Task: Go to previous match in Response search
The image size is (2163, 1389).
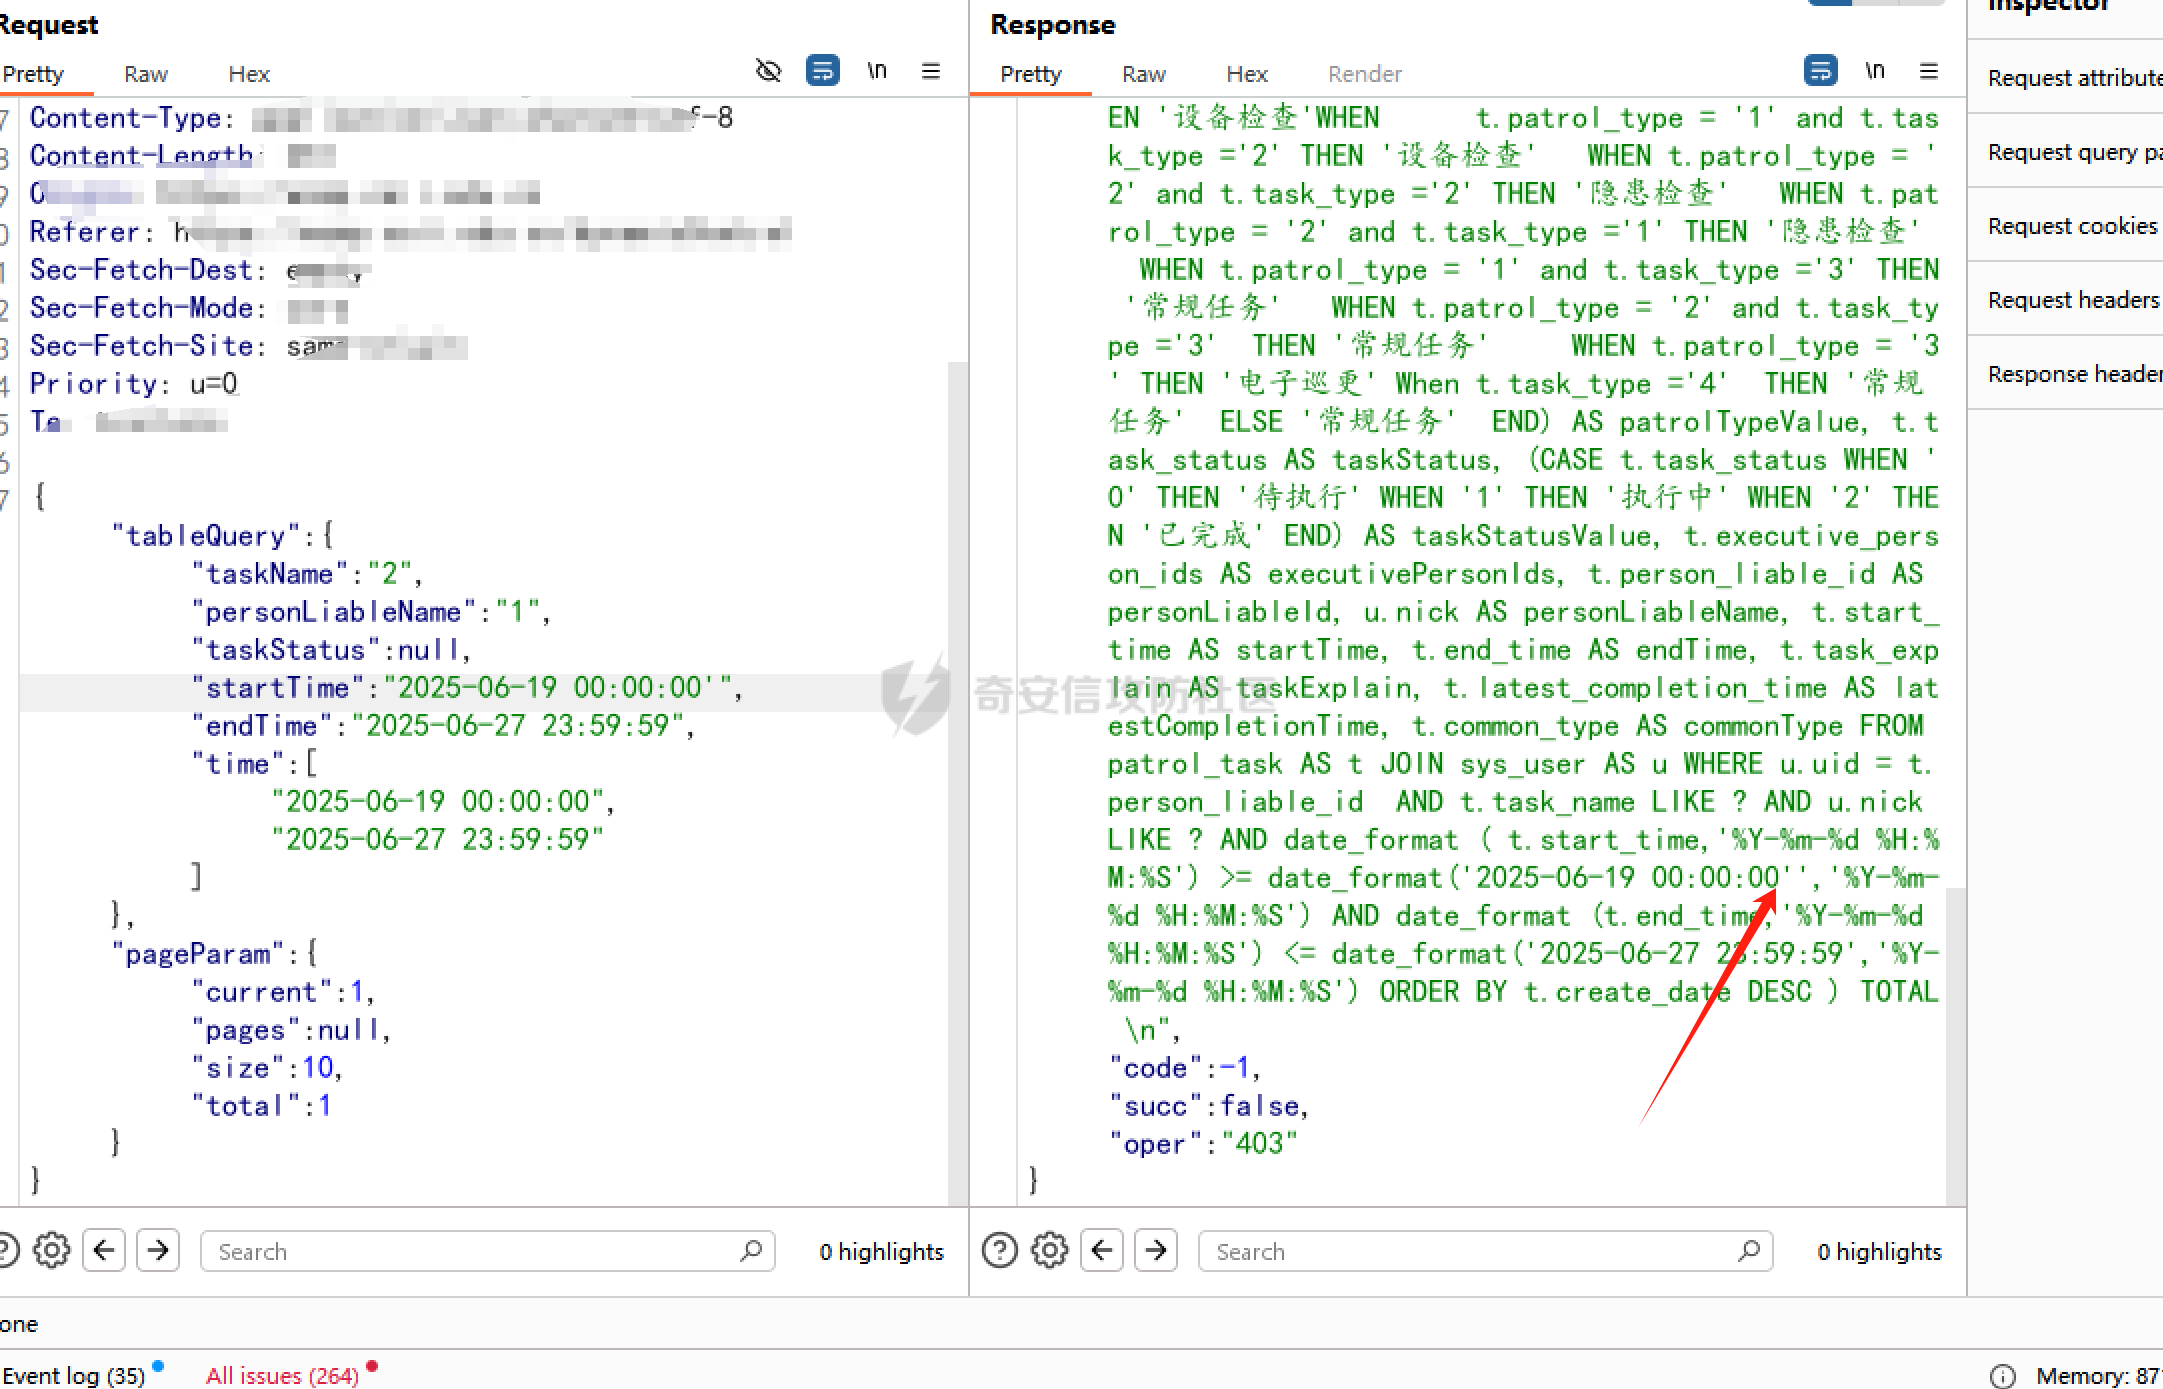Action: click(1102, 1250)
